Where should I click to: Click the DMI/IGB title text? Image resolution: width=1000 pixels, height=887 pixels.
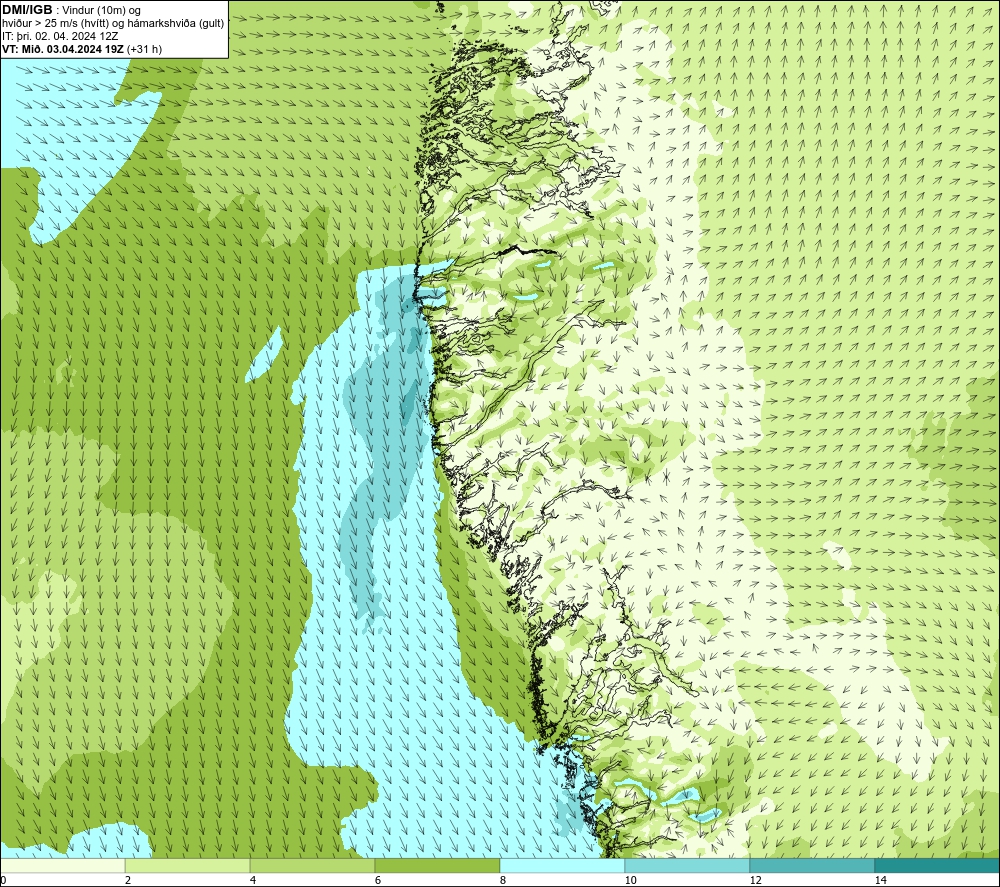point(27,10)
